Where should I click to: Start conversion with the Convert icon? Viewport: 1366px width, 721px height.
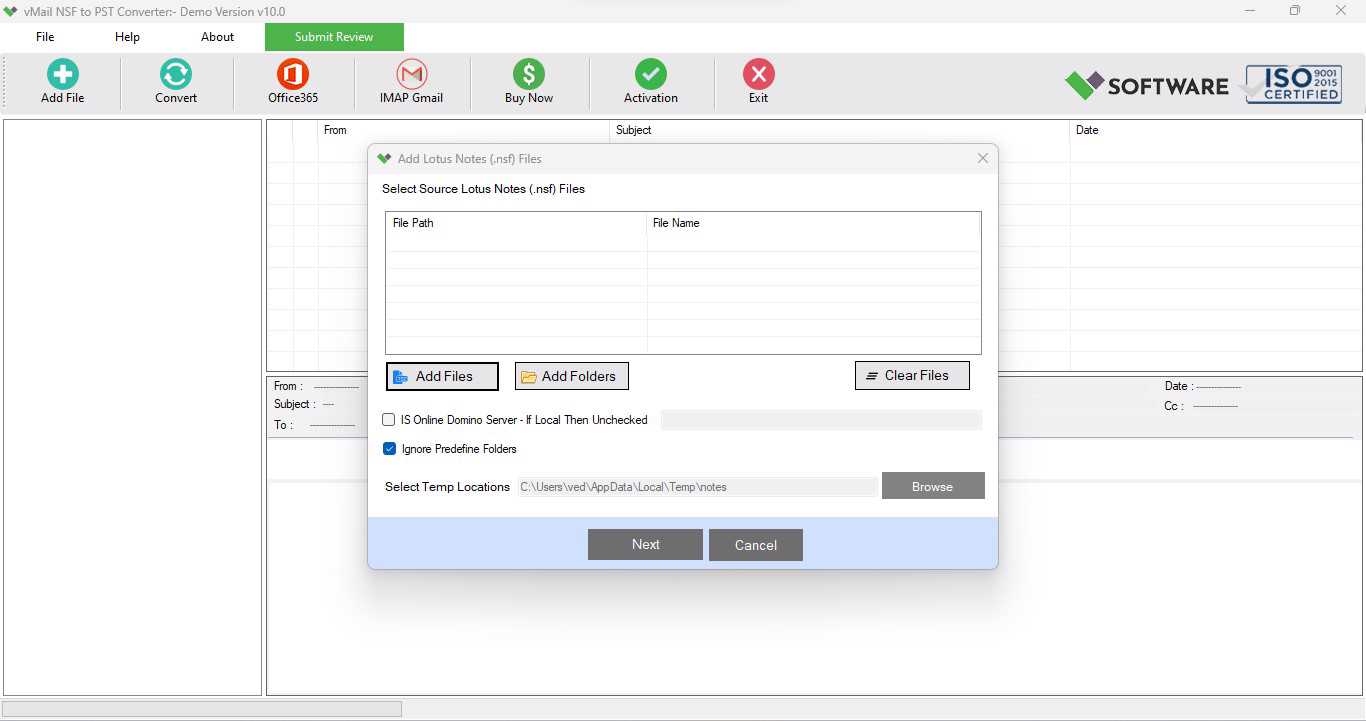[176, 74]
